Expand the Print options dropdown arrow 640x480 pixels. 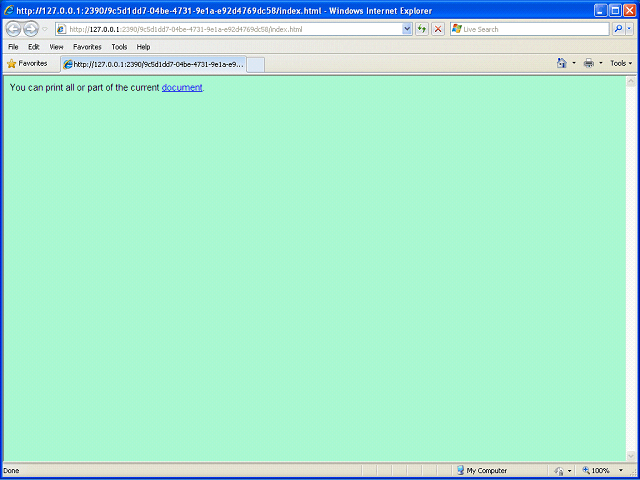600,63
